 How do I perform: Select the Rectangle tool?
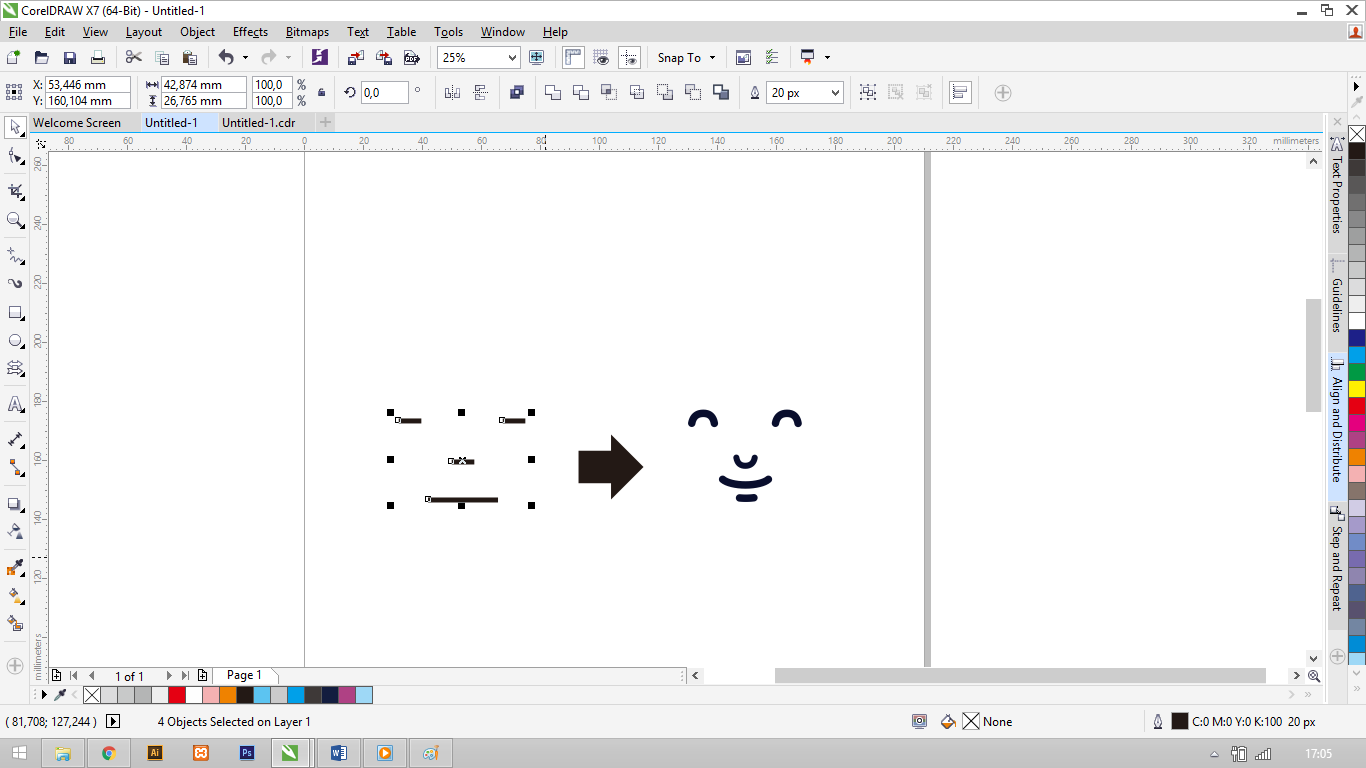click(14, 313)
